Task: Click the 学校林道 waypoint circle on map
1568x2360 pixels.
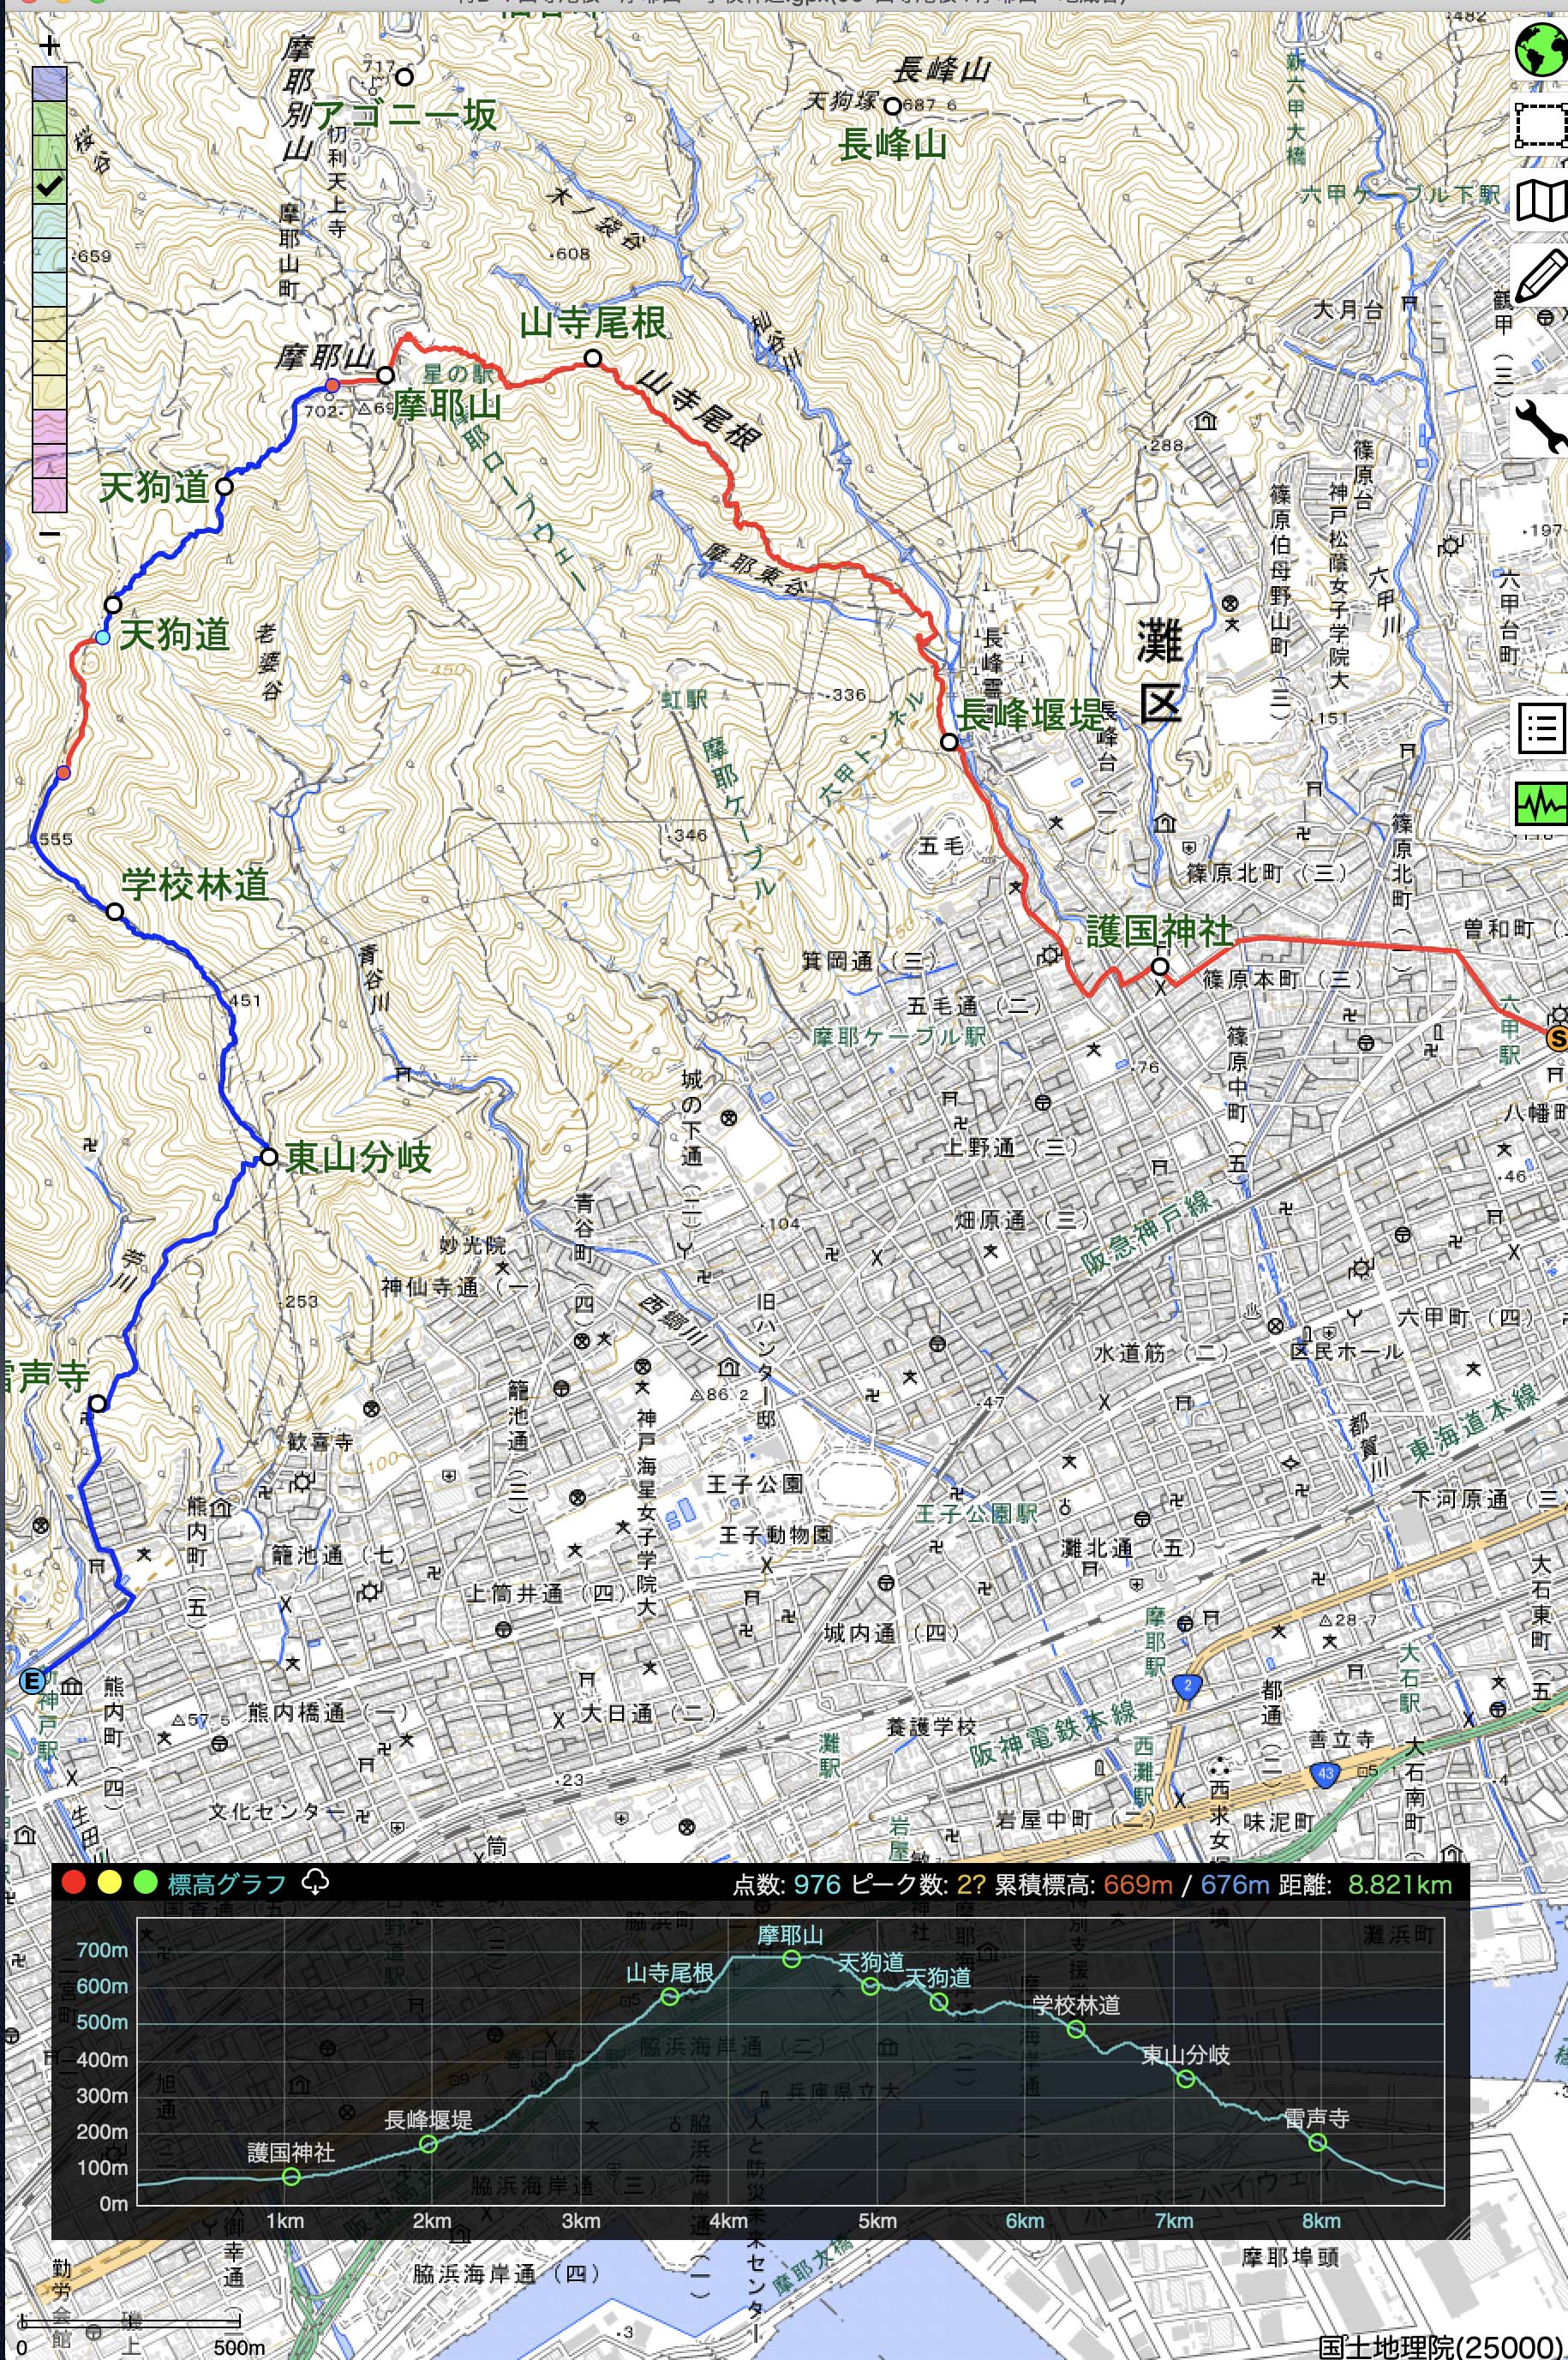Action: [x=115, y=912]
